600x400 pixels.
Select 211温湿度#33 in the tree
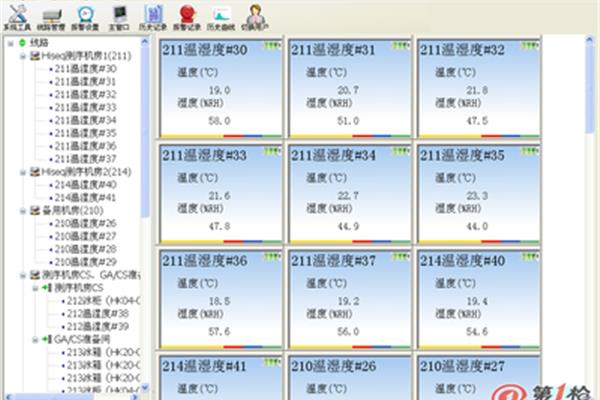(x=85, y=108)
